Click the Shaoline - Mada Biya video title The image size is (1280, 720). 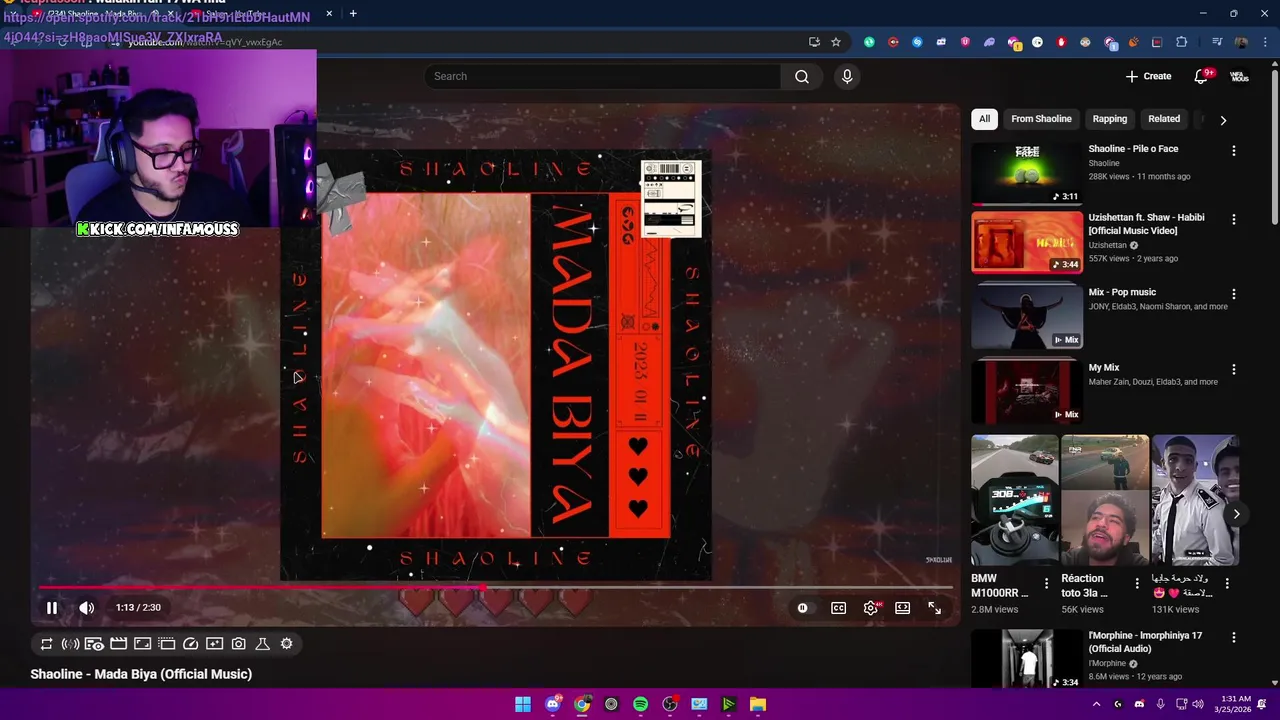pos(141,674)
